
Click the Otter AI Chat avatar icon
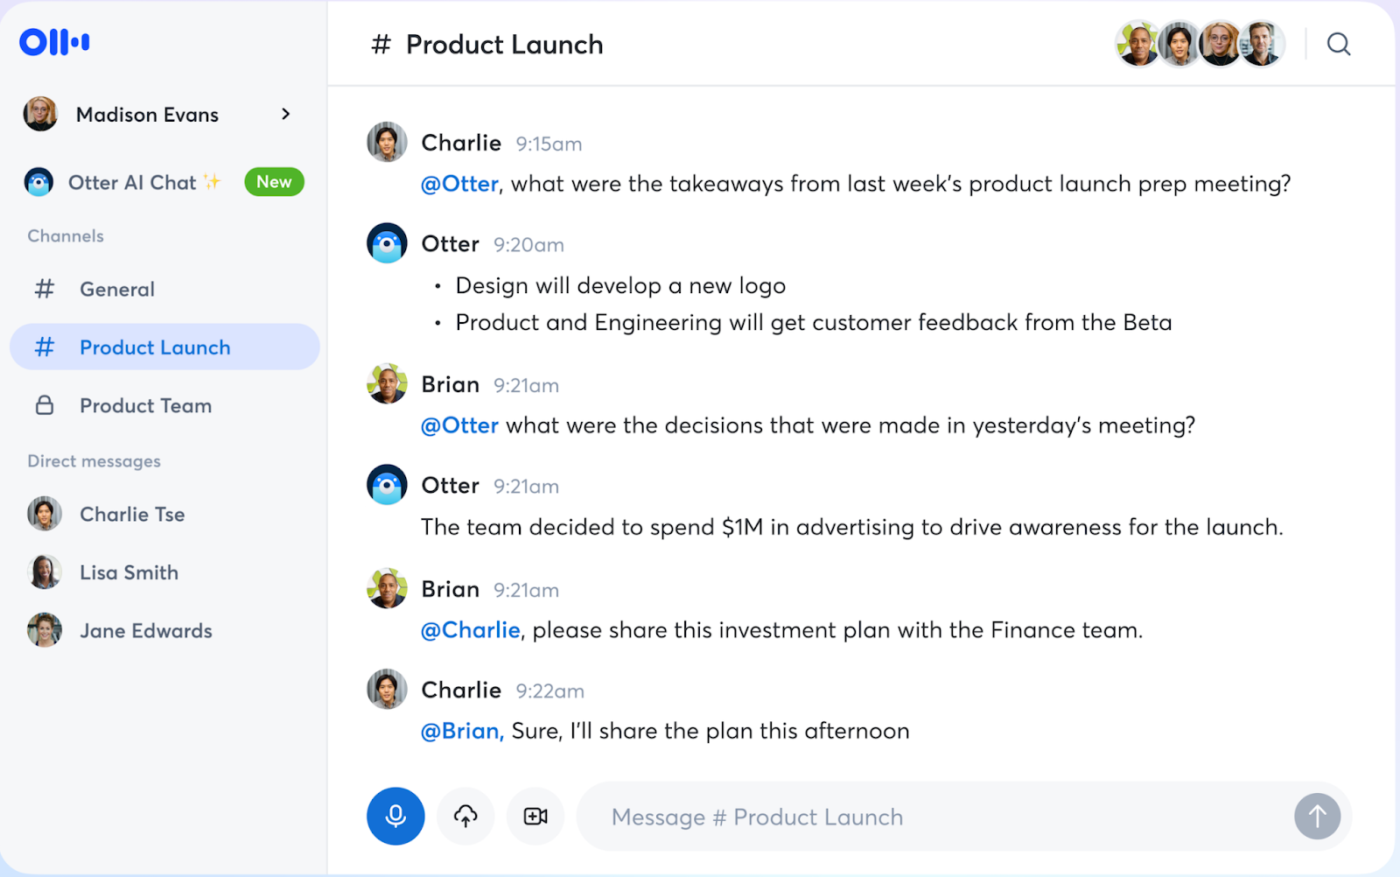point(39,182)
